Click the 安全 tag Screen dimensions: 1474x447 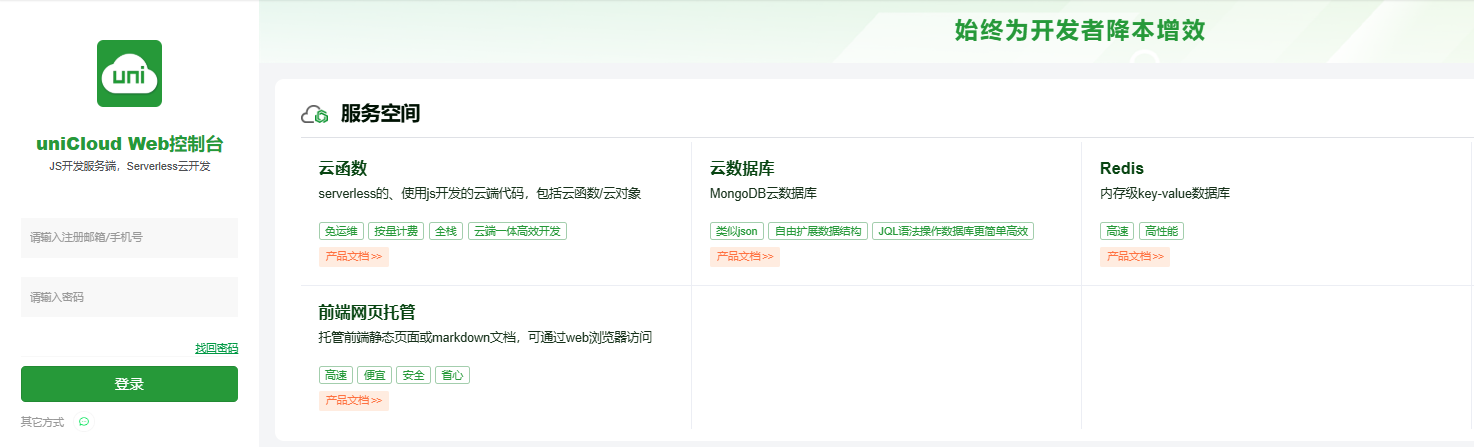tap(414, 375)
